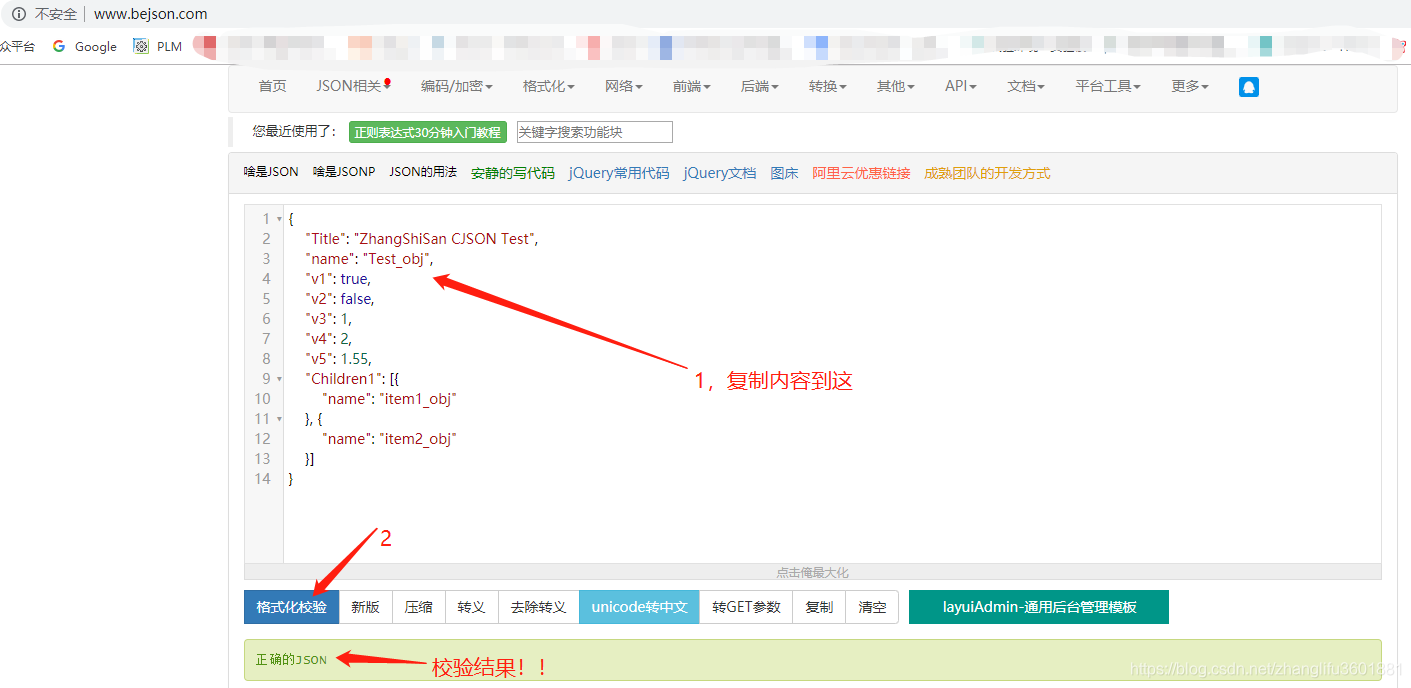Click the 图床 link

(784, 172)
